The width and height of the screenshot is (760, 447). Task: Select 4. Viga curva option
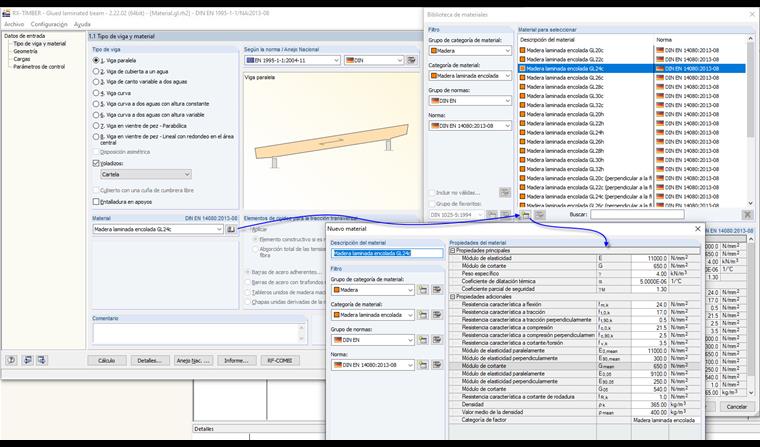[x=96, y=93]
